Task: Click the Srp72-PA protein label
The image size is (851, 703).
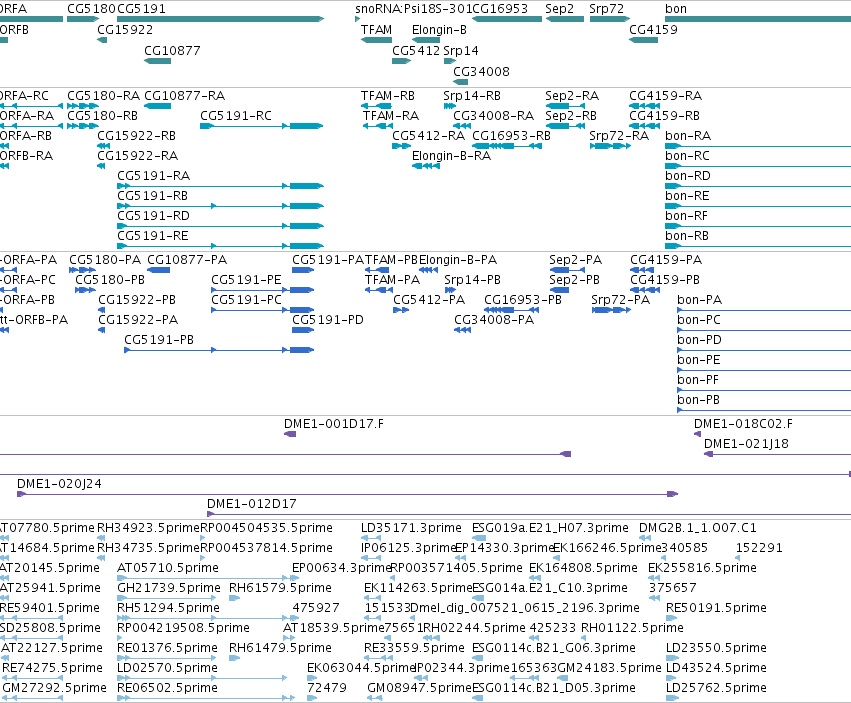Action: pyautogui.click(x=620, y=300)
